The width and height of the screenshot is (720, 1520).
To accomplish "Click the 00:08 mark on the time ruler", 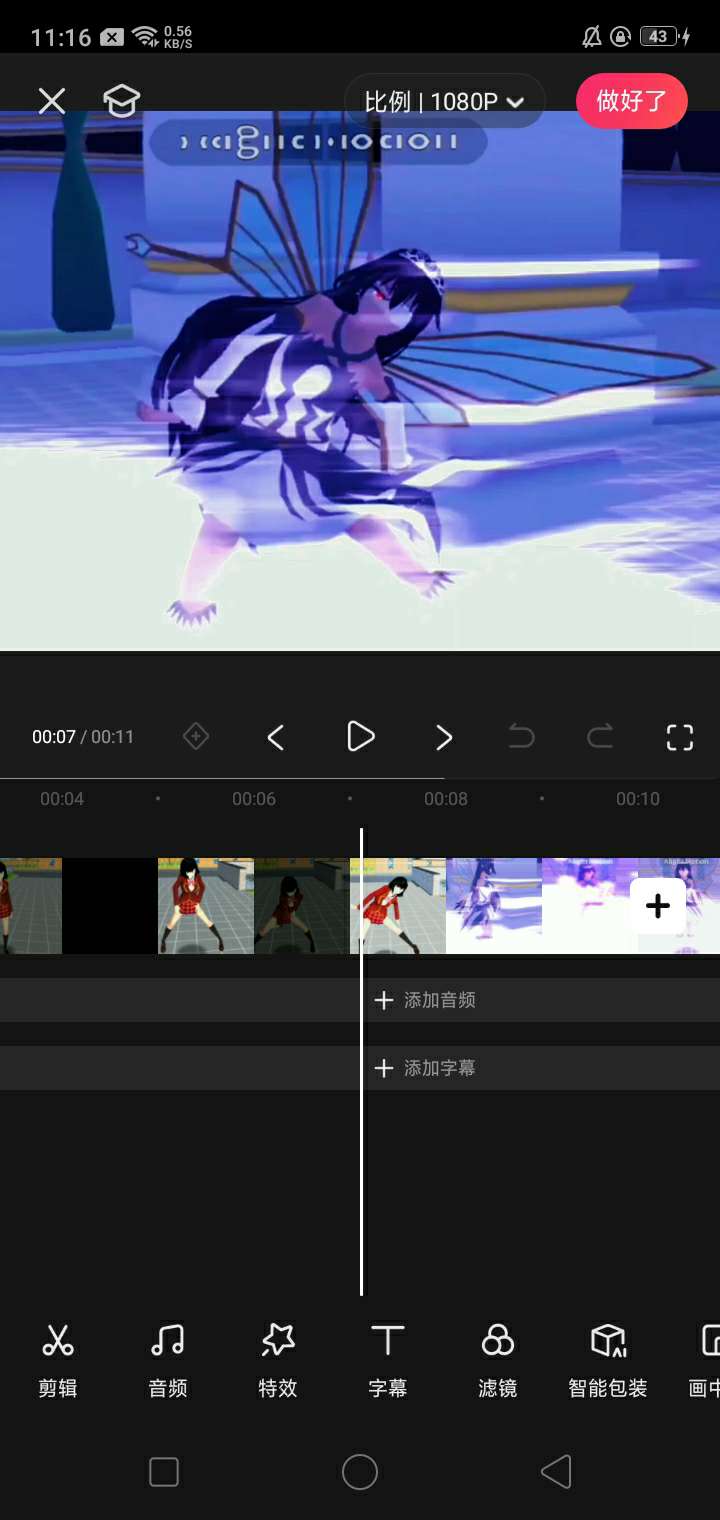I will pos(446,799).
